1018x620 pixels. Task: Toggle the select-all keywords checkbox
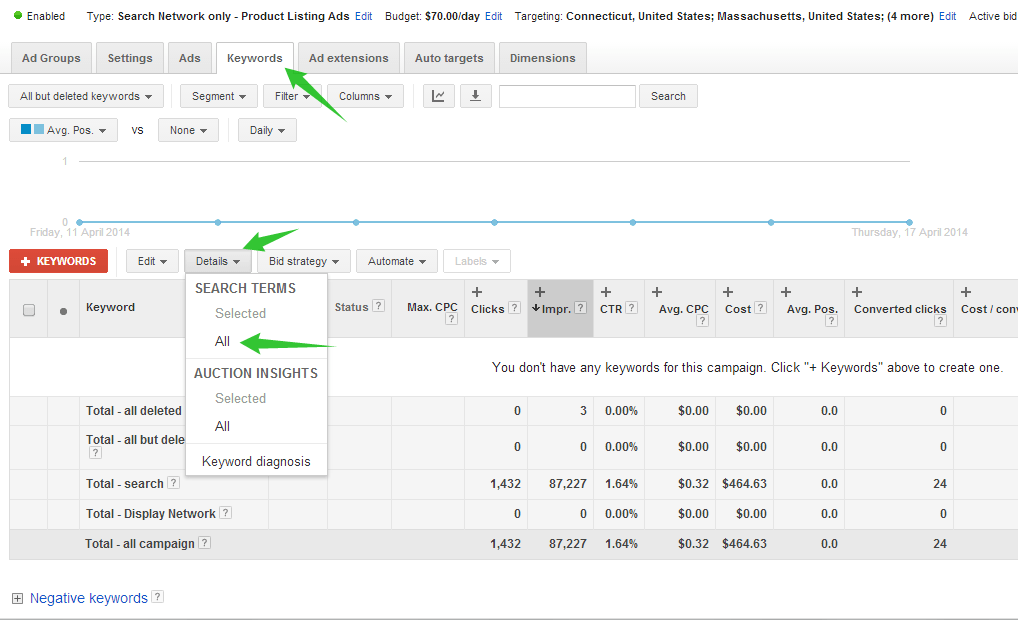(x=29, y=310)
